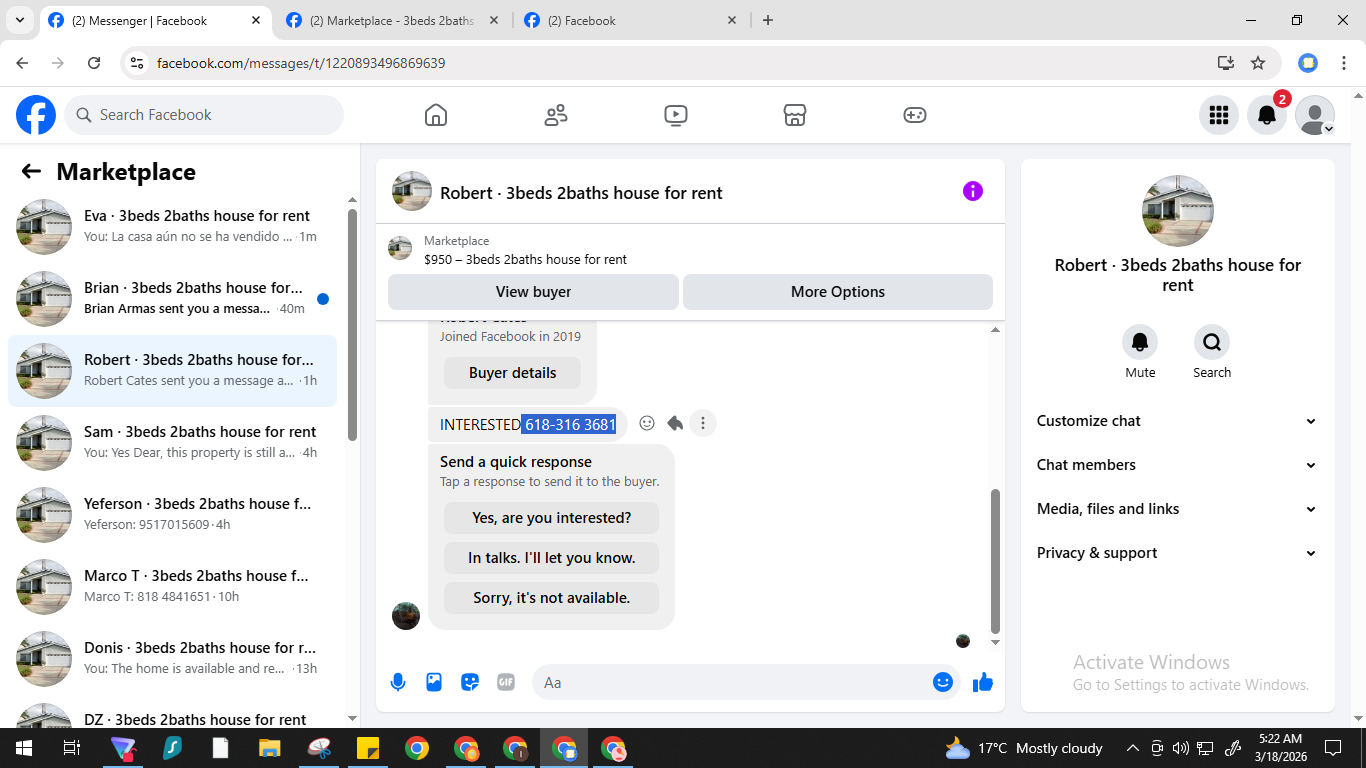This screenshot has height=768, width=1366.
Task: Bookmark this page with the star icon
Action: pyautogui.click(x=1258, y=63)
